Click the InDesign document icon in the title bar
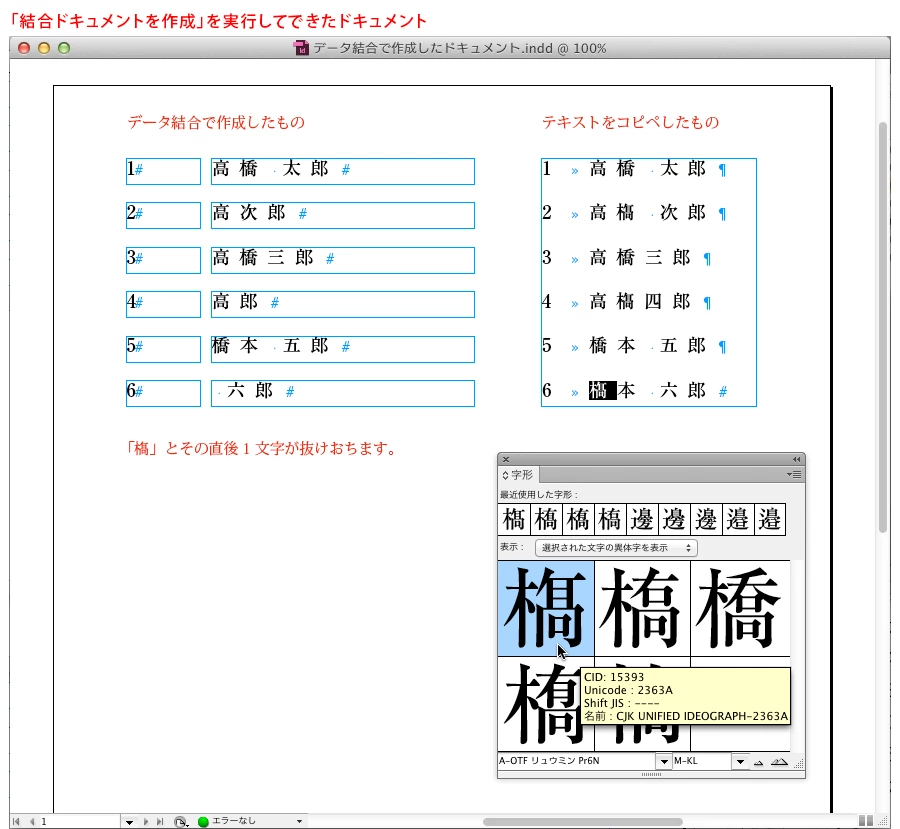This screenshot has width=900, height=829. coord(301,48)
